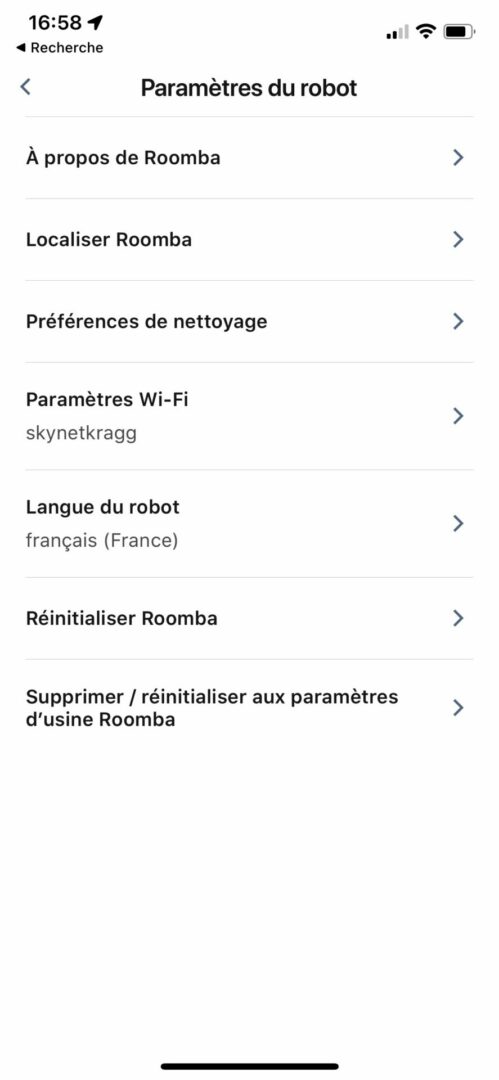Tap chevron beside Langue du robot
The height and width of the screenshot is (1080, 499).
(458, 523)
